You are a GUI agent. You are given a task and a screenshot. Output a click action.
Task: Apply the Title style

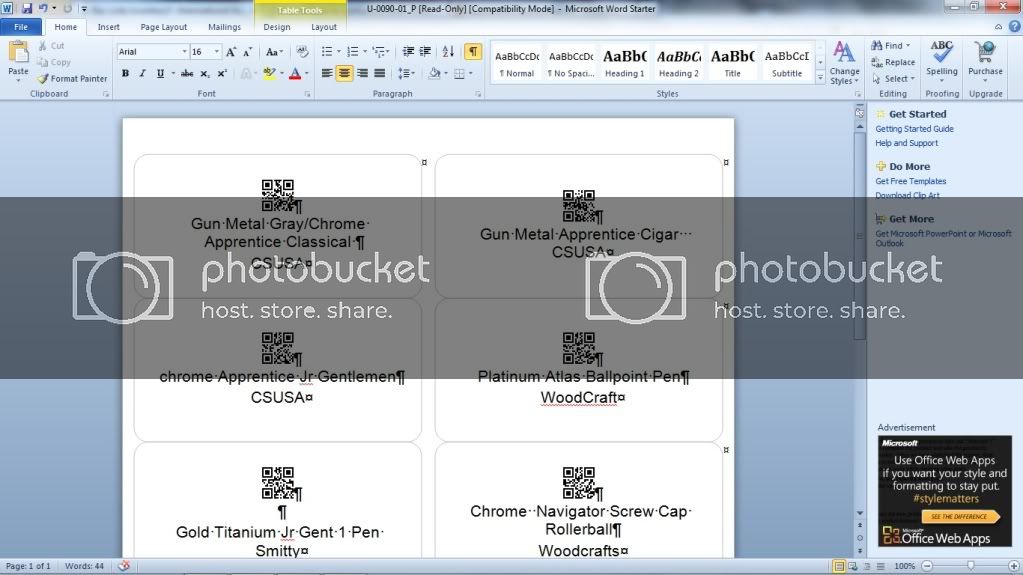[x=732, y=63]
